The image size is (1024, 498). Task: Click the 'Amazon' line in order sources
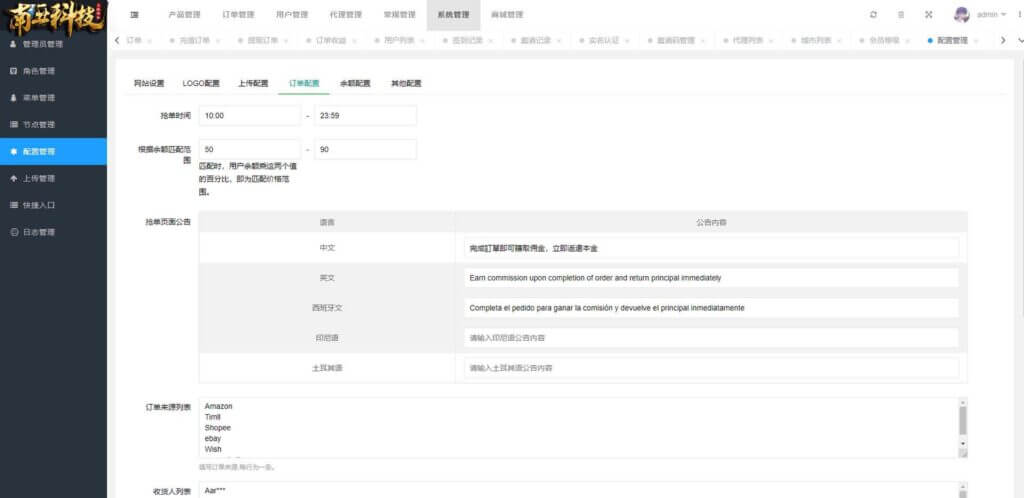pos(218,406)
